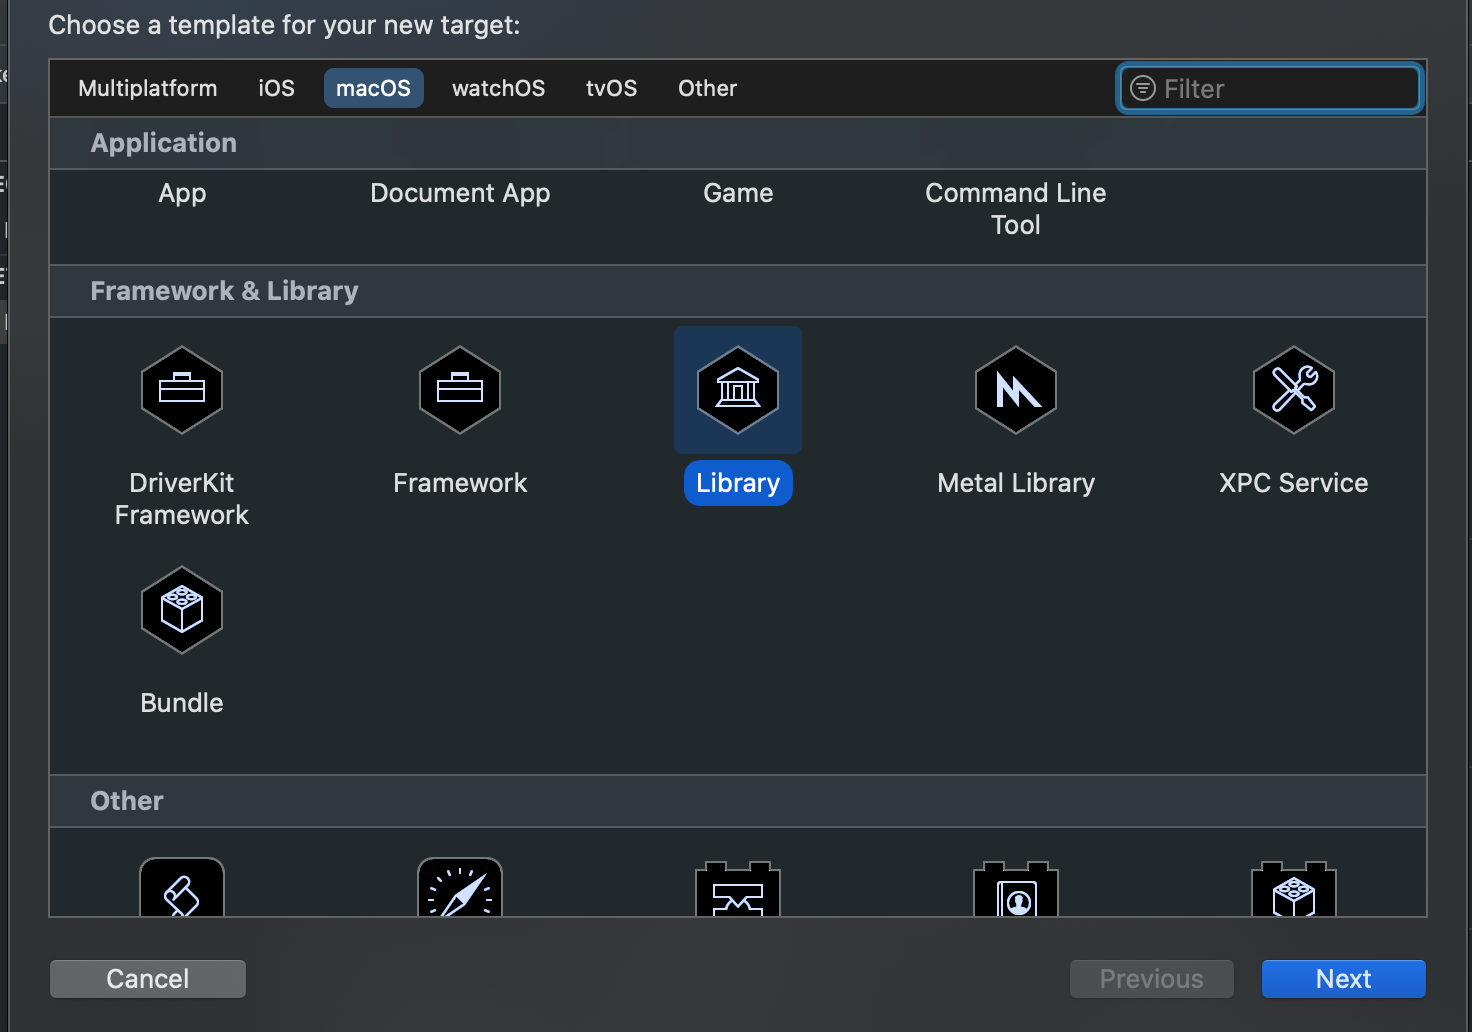Click the lego-cube block icon under Other
This screenshot has height=1032, width=1472.
tap(1294, 889)
